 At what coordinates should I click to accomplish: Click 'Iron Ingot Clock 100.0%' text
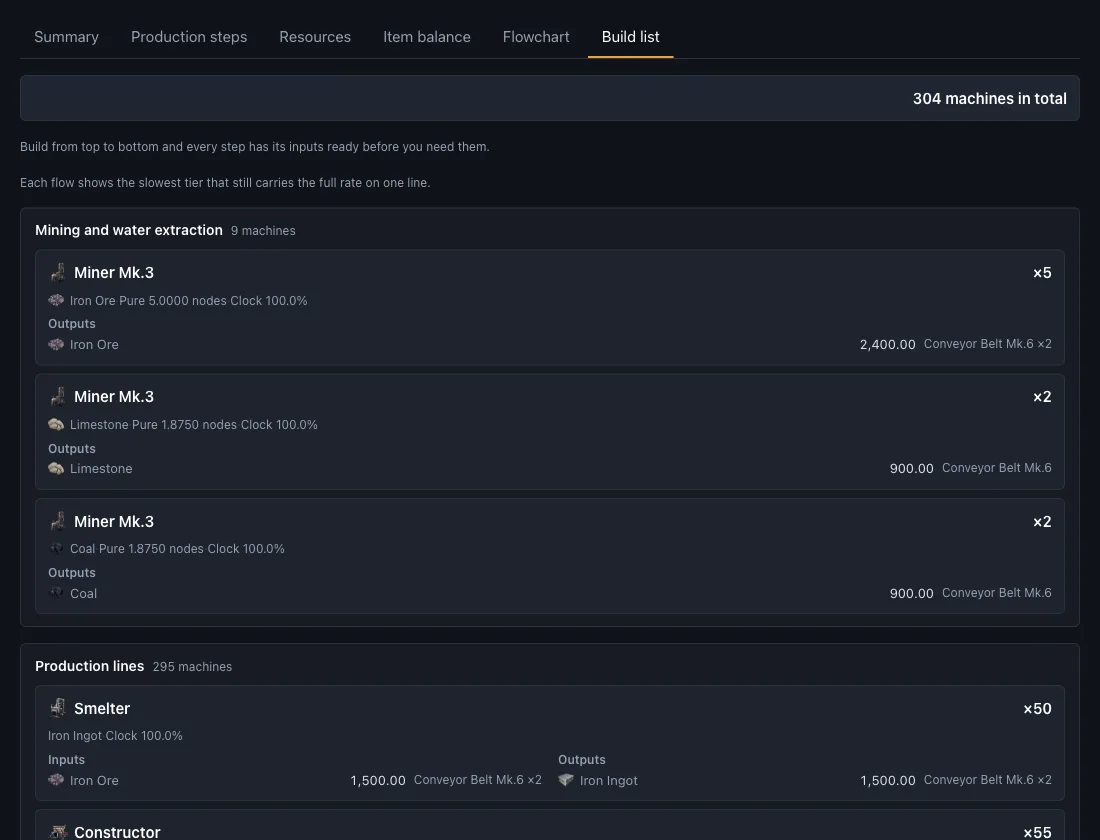(115, 735)
